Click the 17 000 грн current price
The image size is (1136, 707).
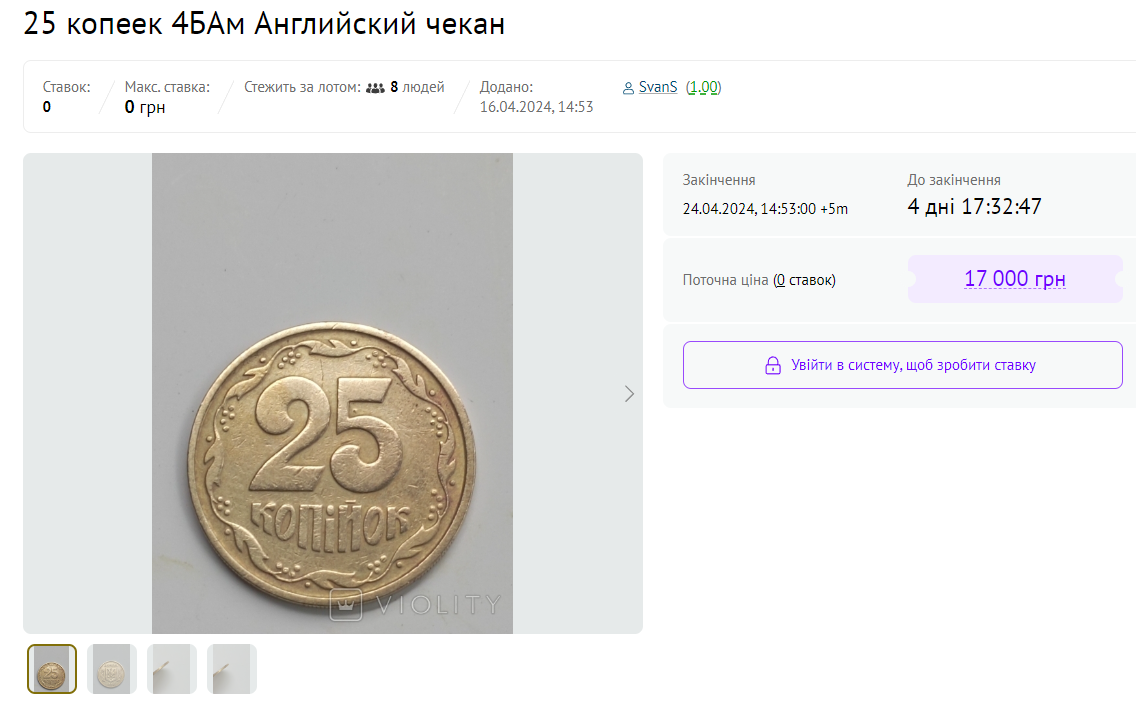[1014, 279]
